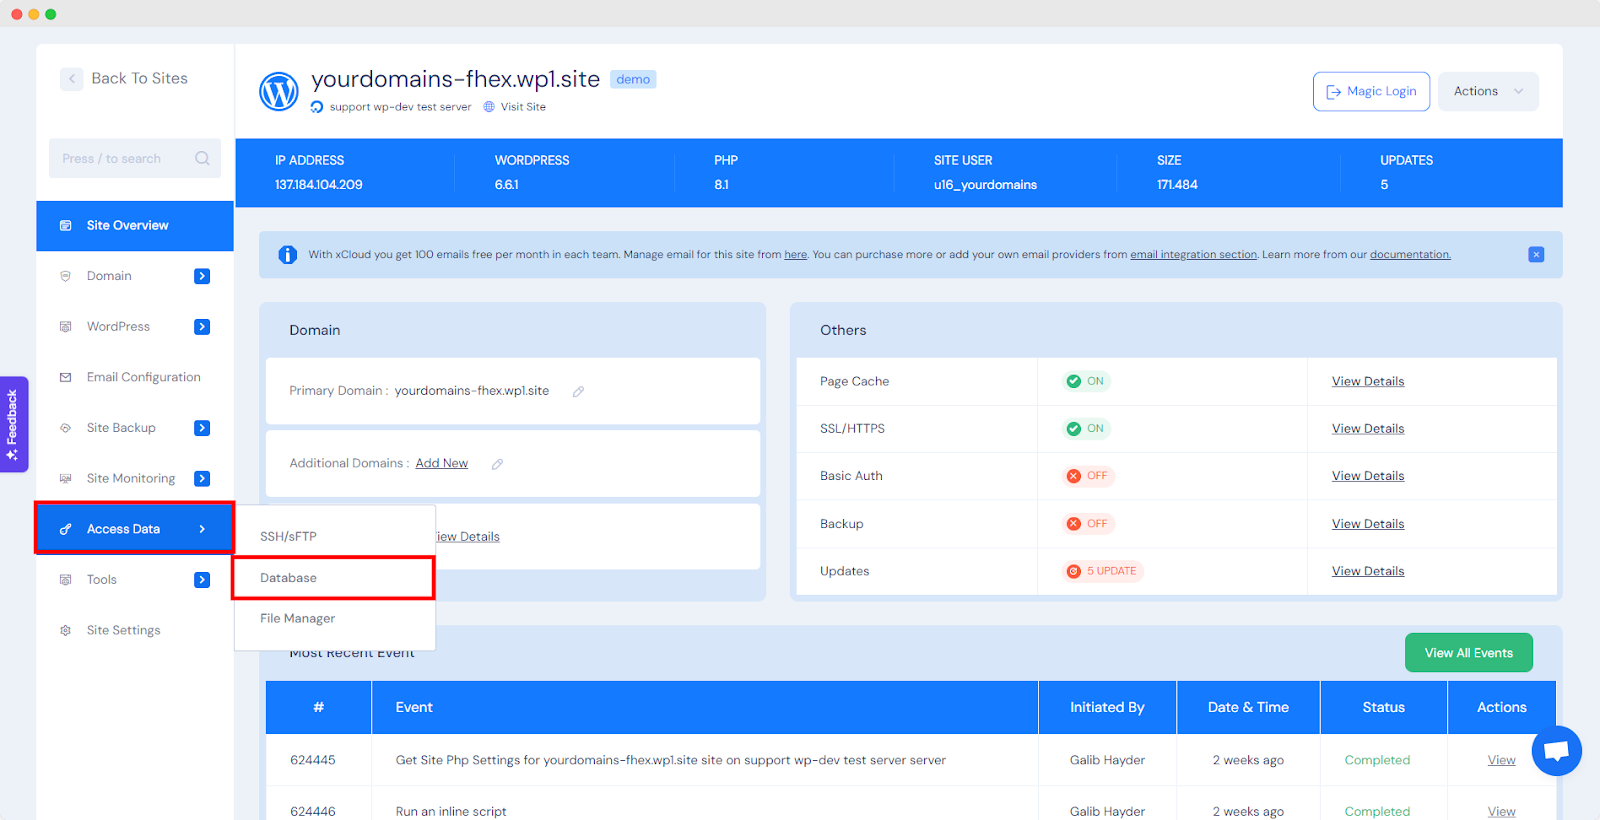Click the Back To Sites arrow icon
Viewport: 1600px width, 820px height.
72,79
